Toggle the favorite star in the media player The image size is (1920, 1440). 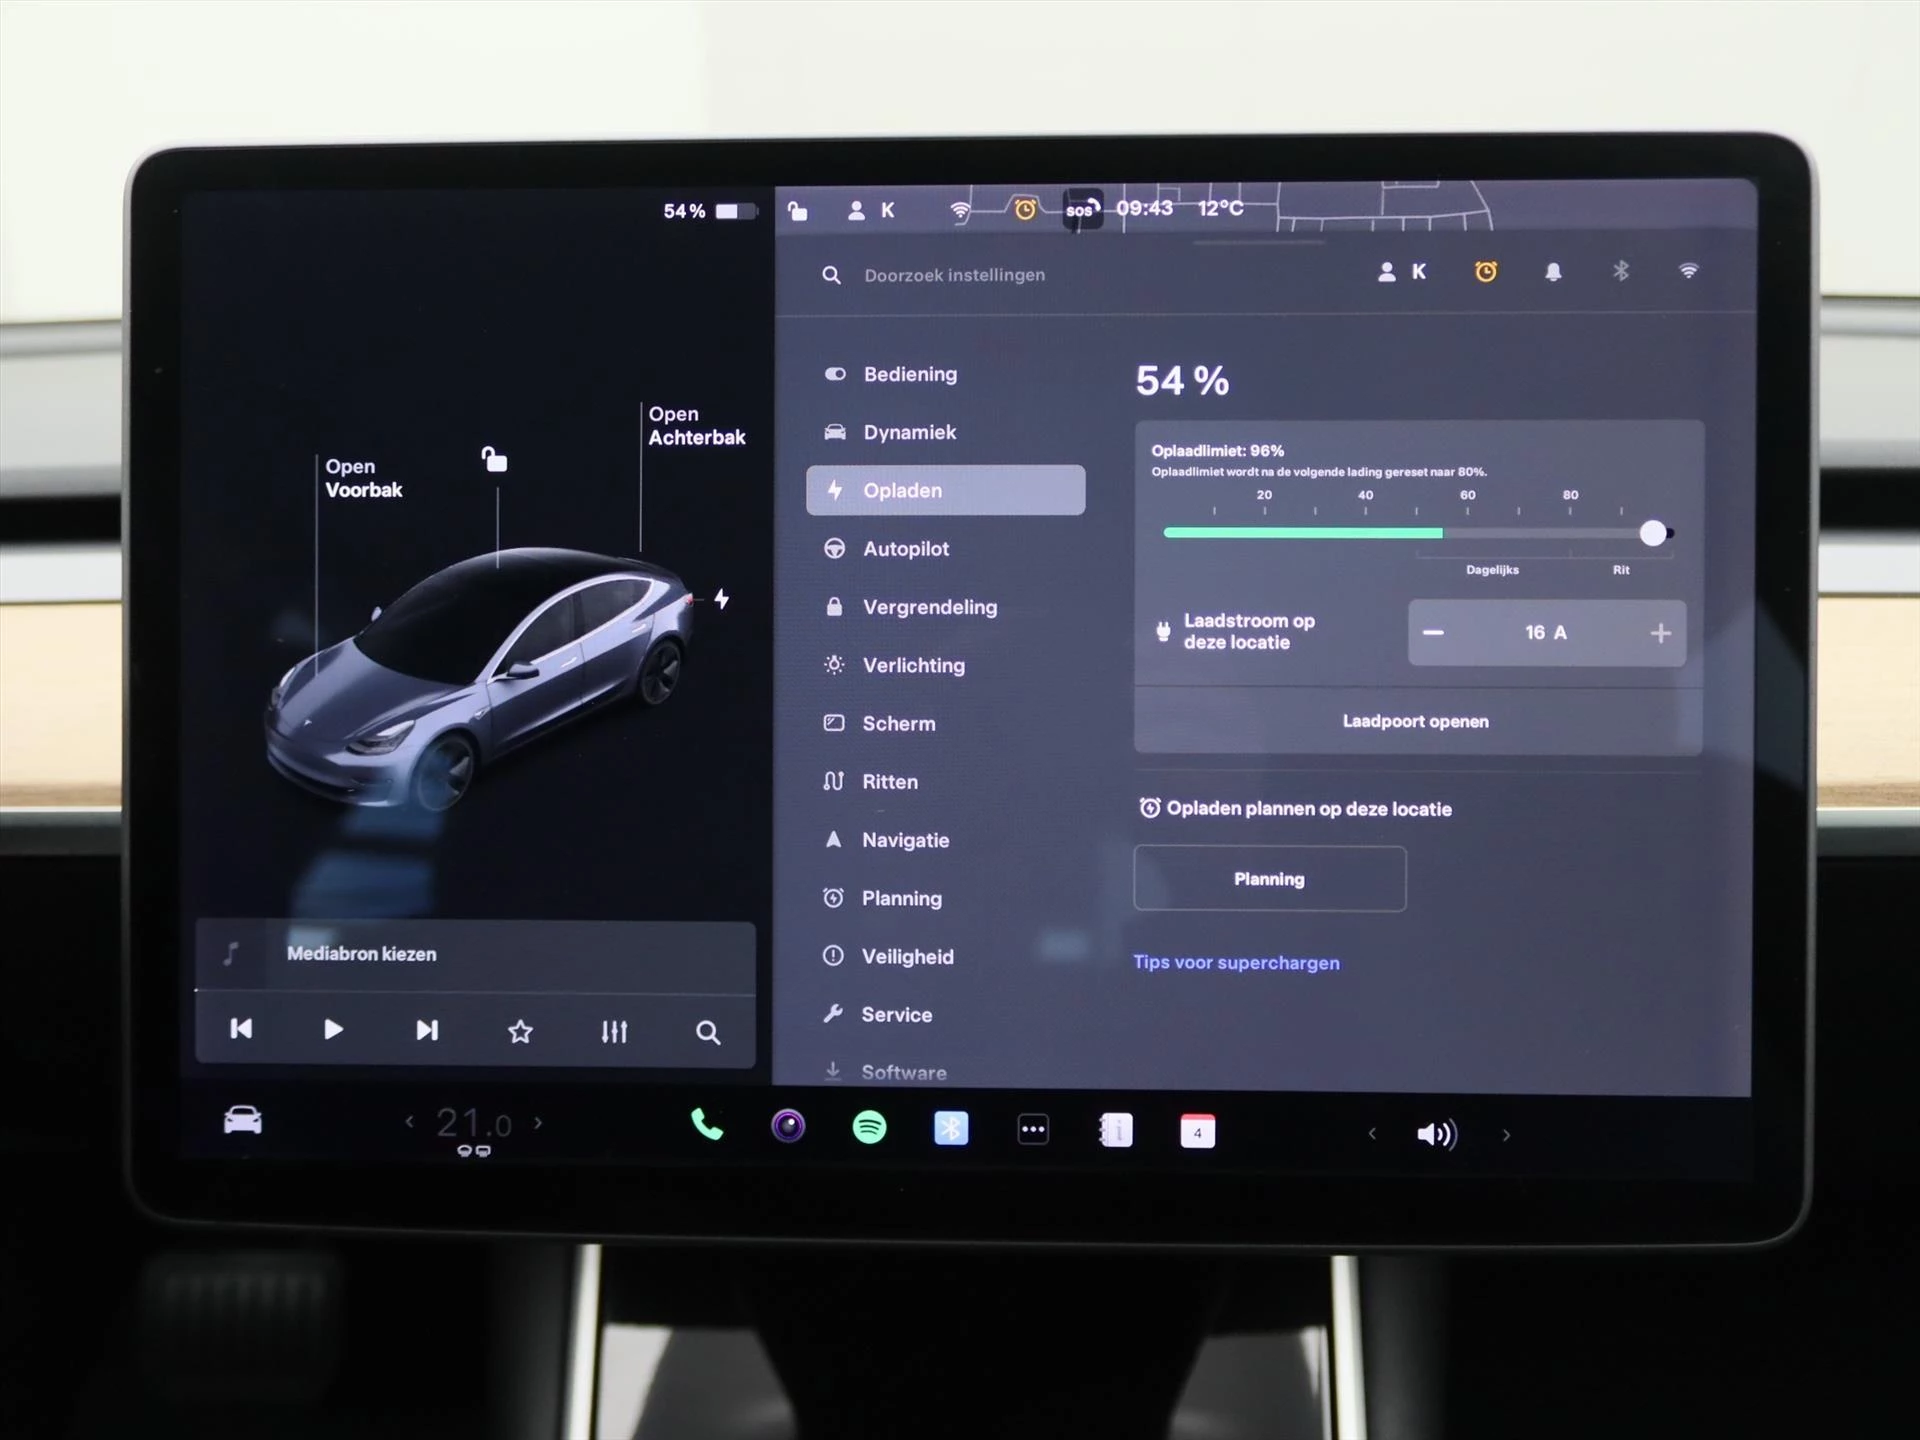coord(520,1031)
